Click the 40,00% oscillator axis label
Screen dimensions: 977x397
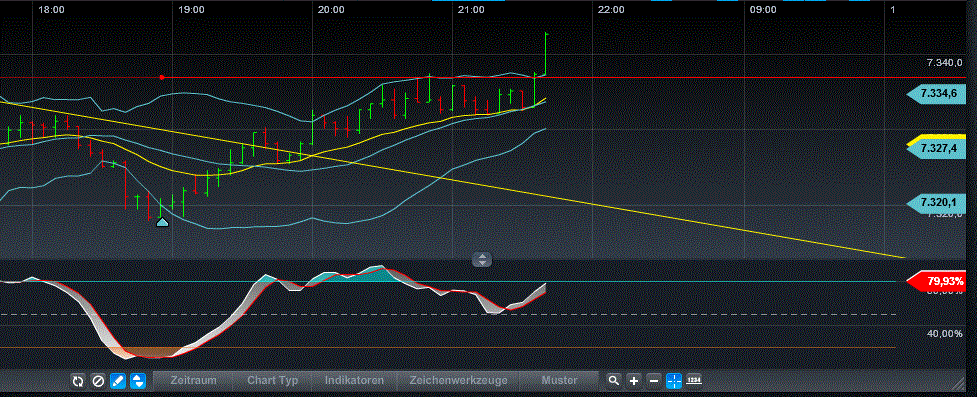coord(945,334)
